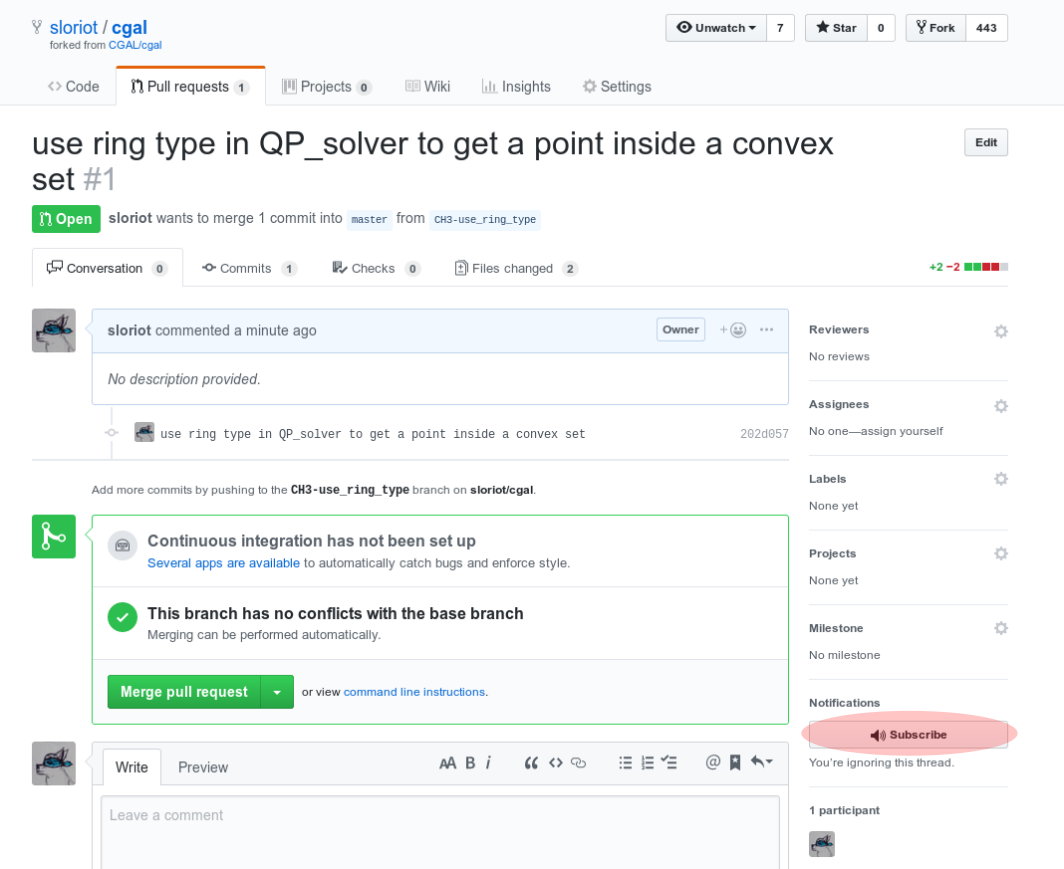View the 0 stargazers count
Image resolution: width=1064 pixels, height=869 pixels.
click(881, 28)
